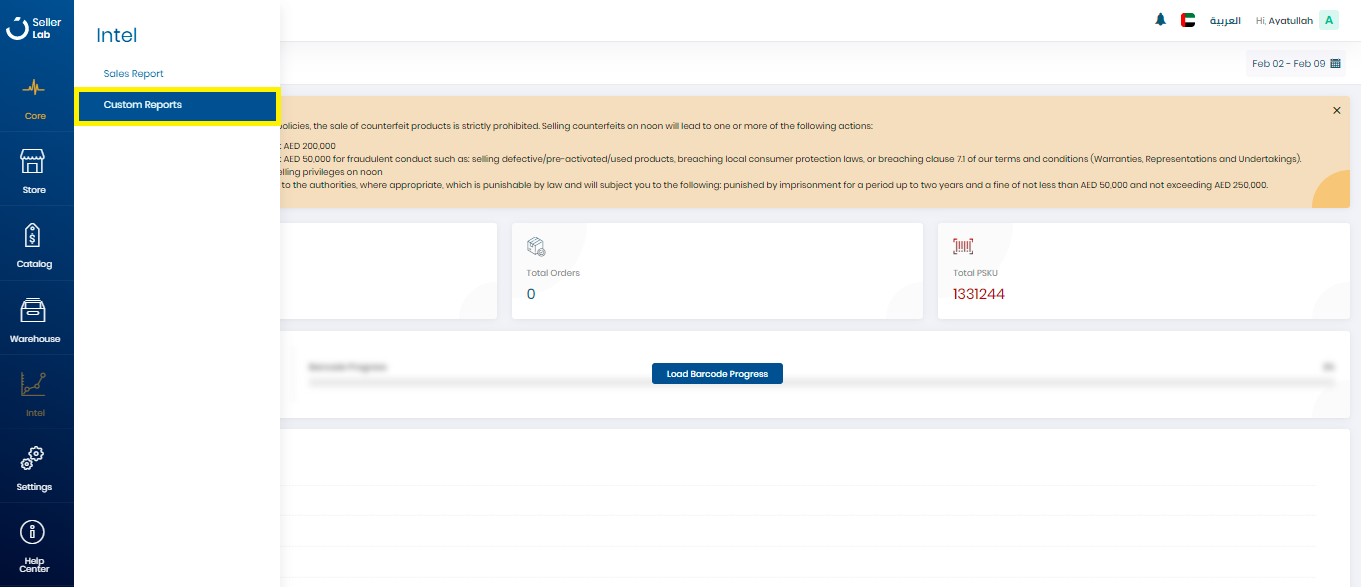
Task: Dismiss the counterfeit policy warning banner
Action: click(1337, 111)
